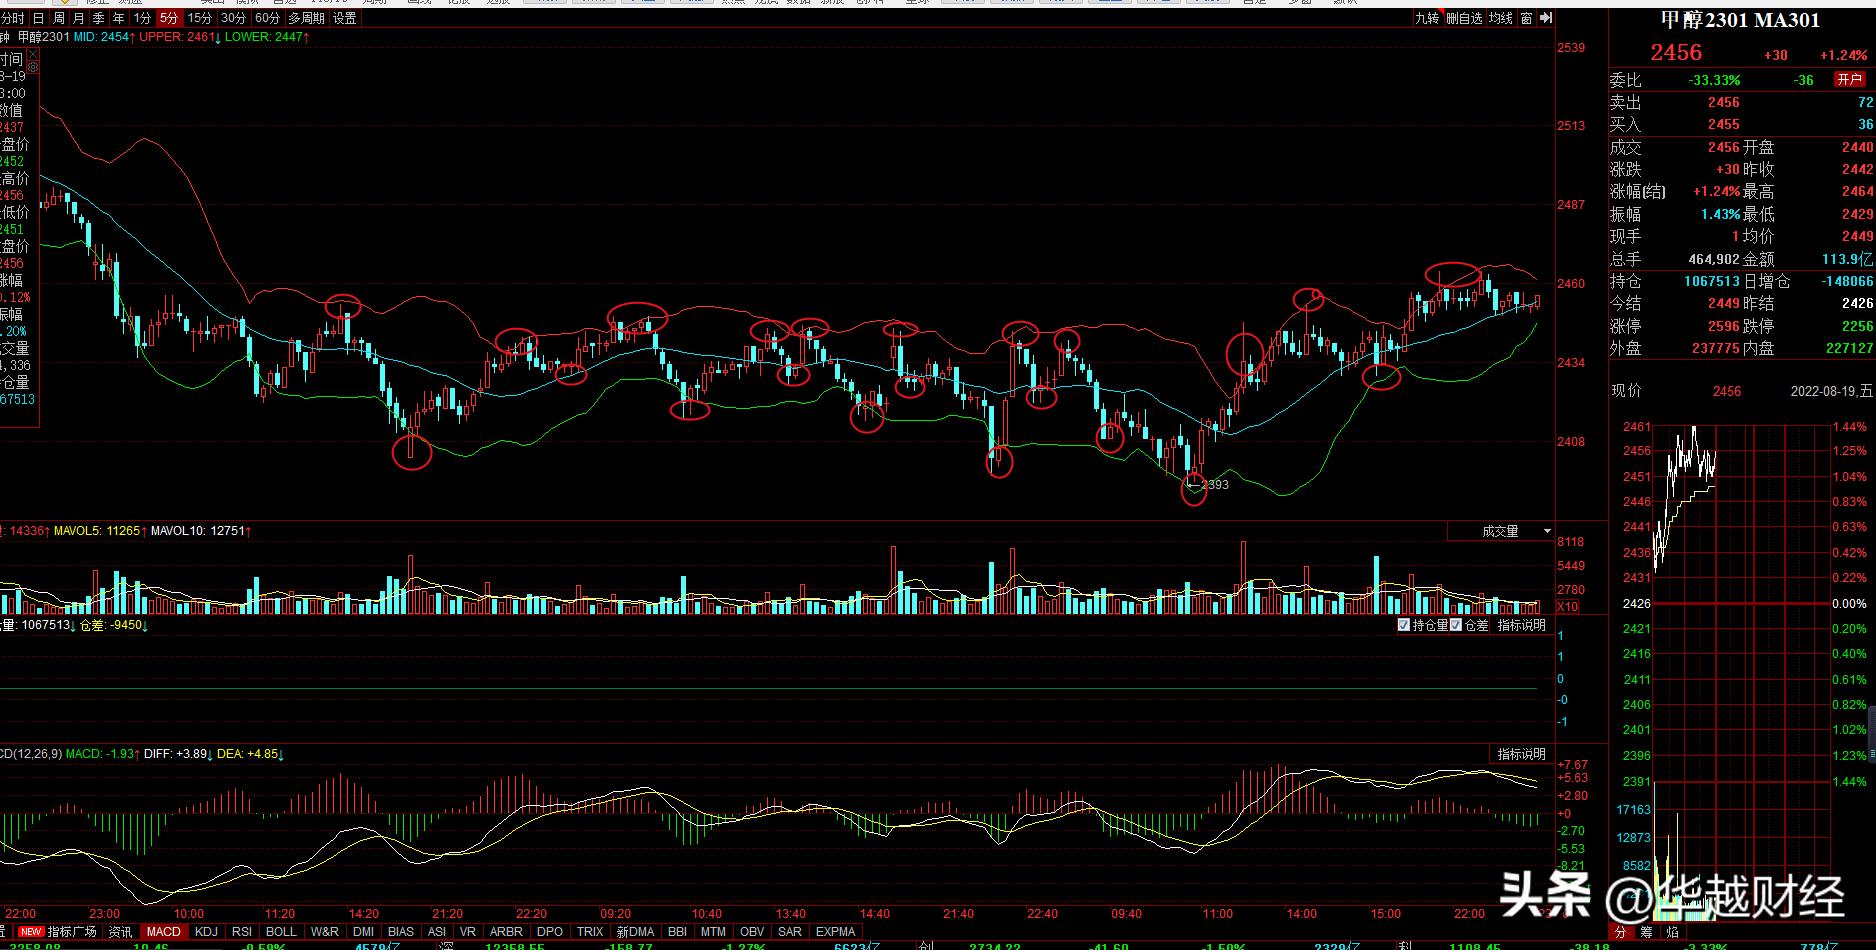Click the small gear icon under info panel close
Image resolution: width=1876 pixels, height=950 pixels.
pyautogui.click(x=32, y=67)
